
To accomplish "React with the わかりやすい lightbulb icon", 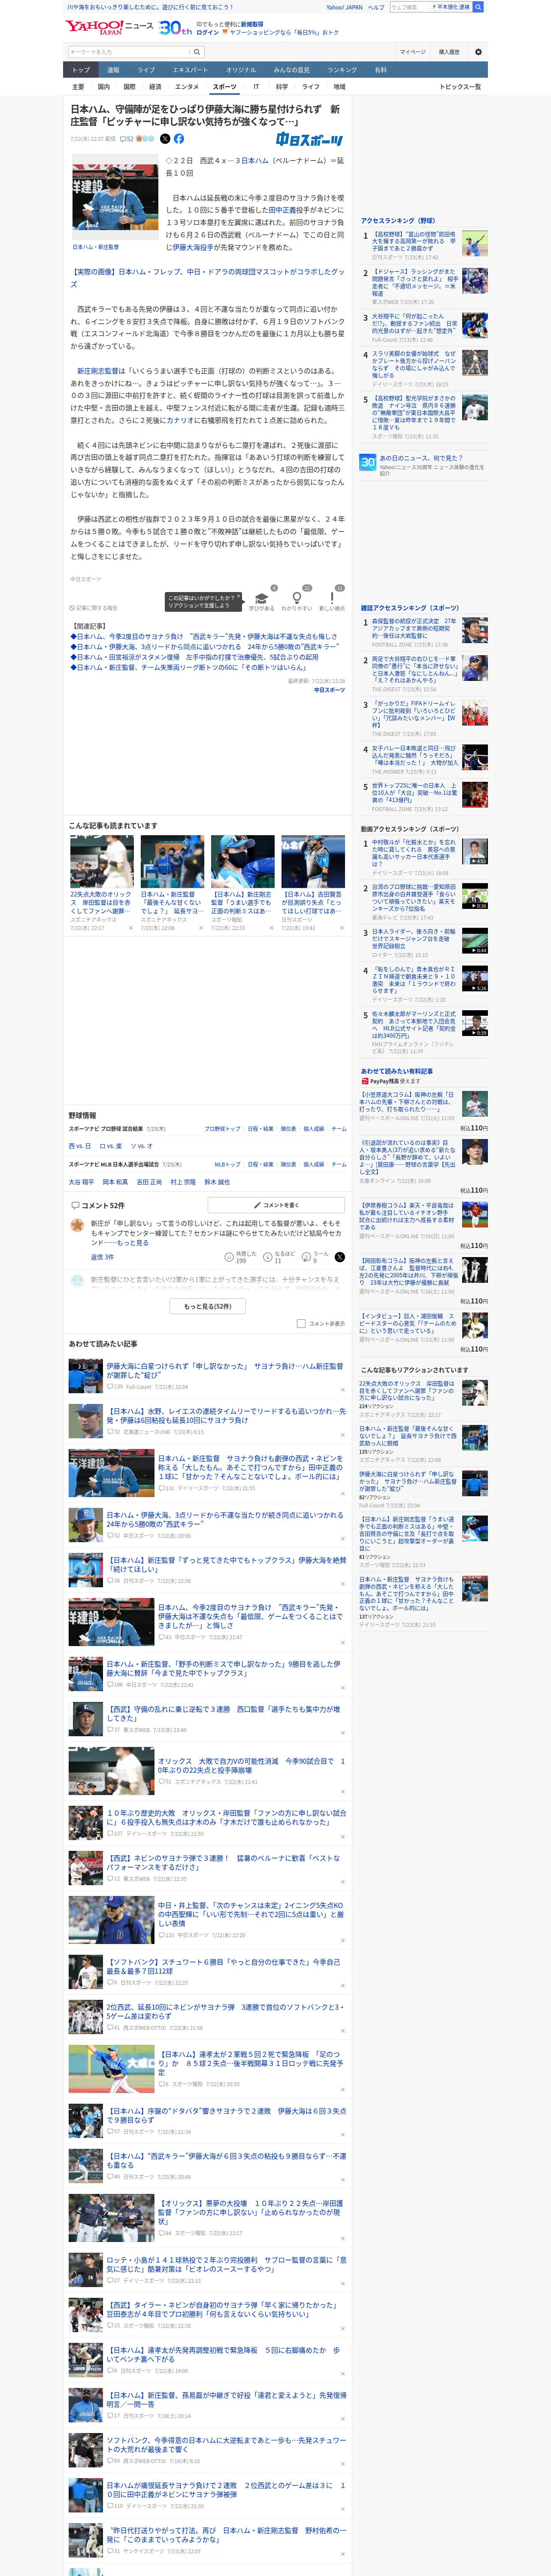I will 297,598.
